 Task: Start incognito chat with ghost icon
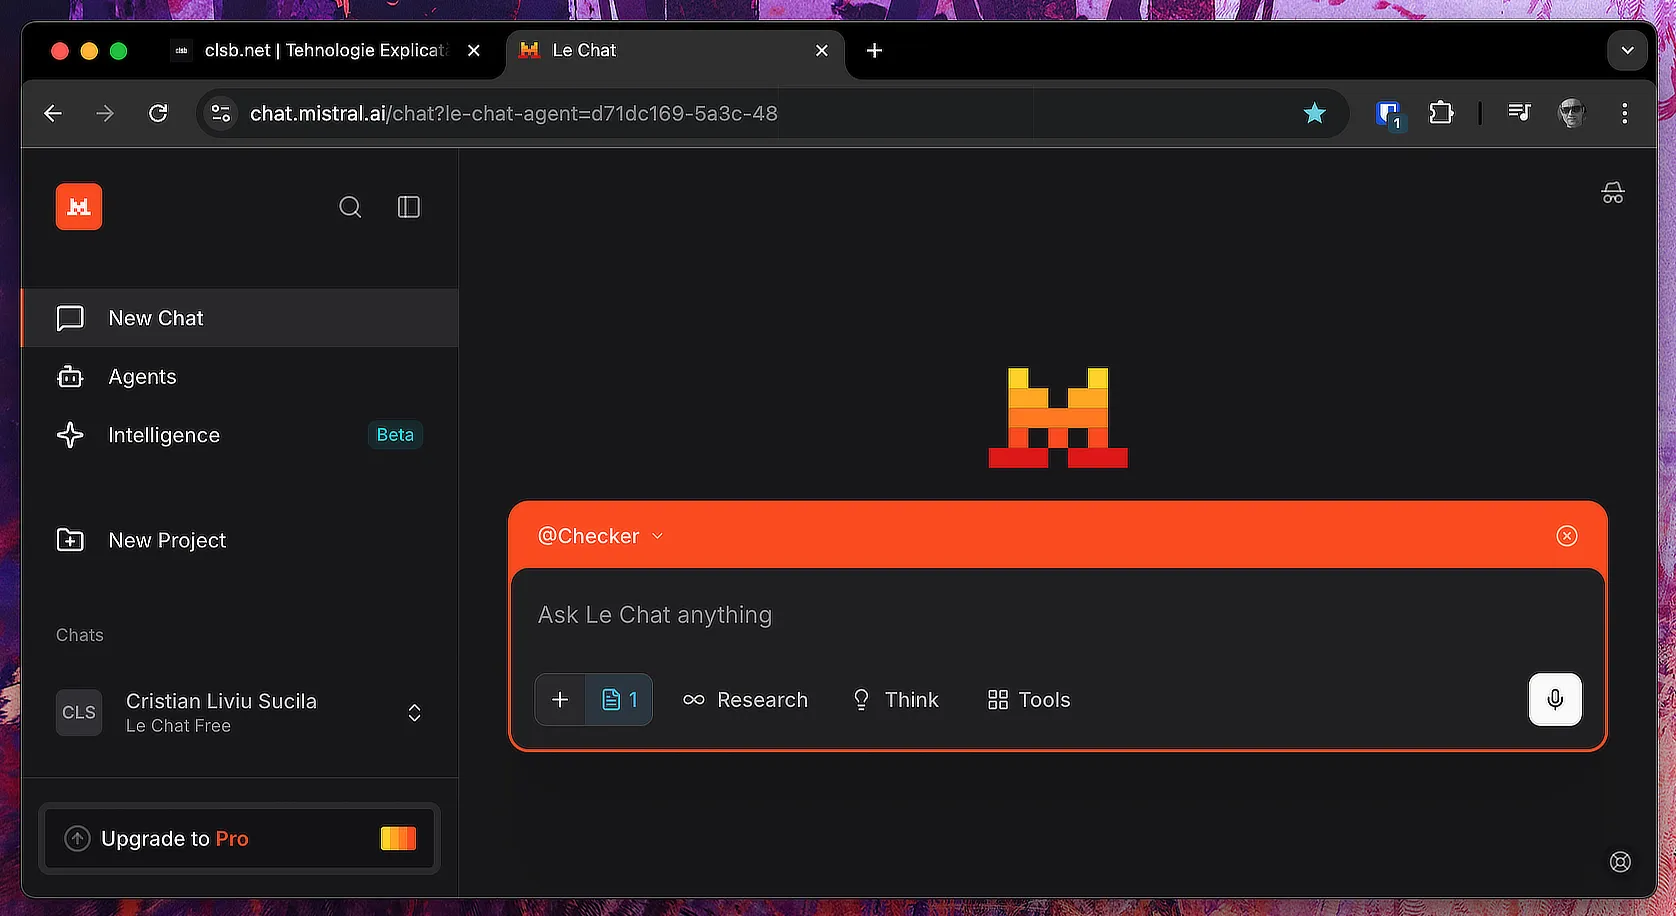click(x=1612, y=193)
